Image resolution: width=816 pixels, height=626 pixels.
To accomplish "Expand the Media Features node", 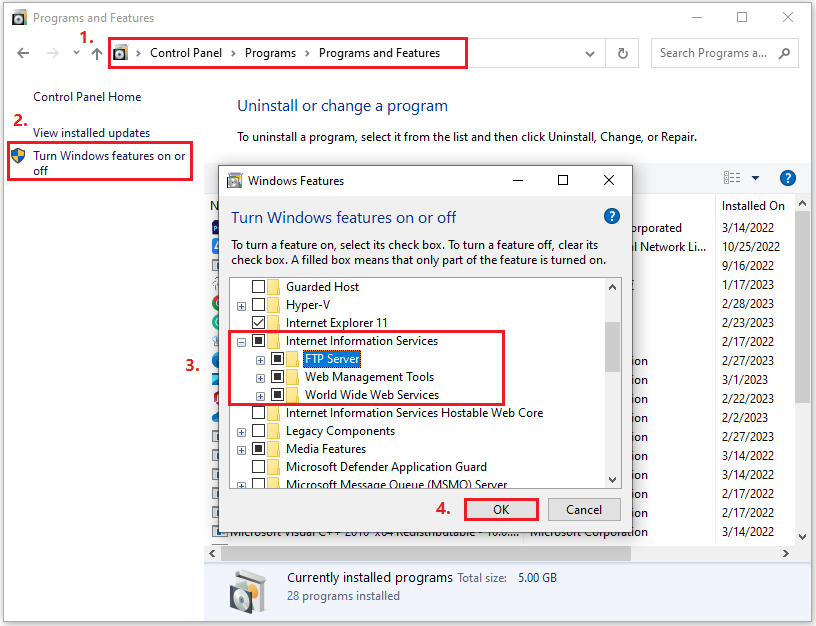I will (x=241, y=451).
